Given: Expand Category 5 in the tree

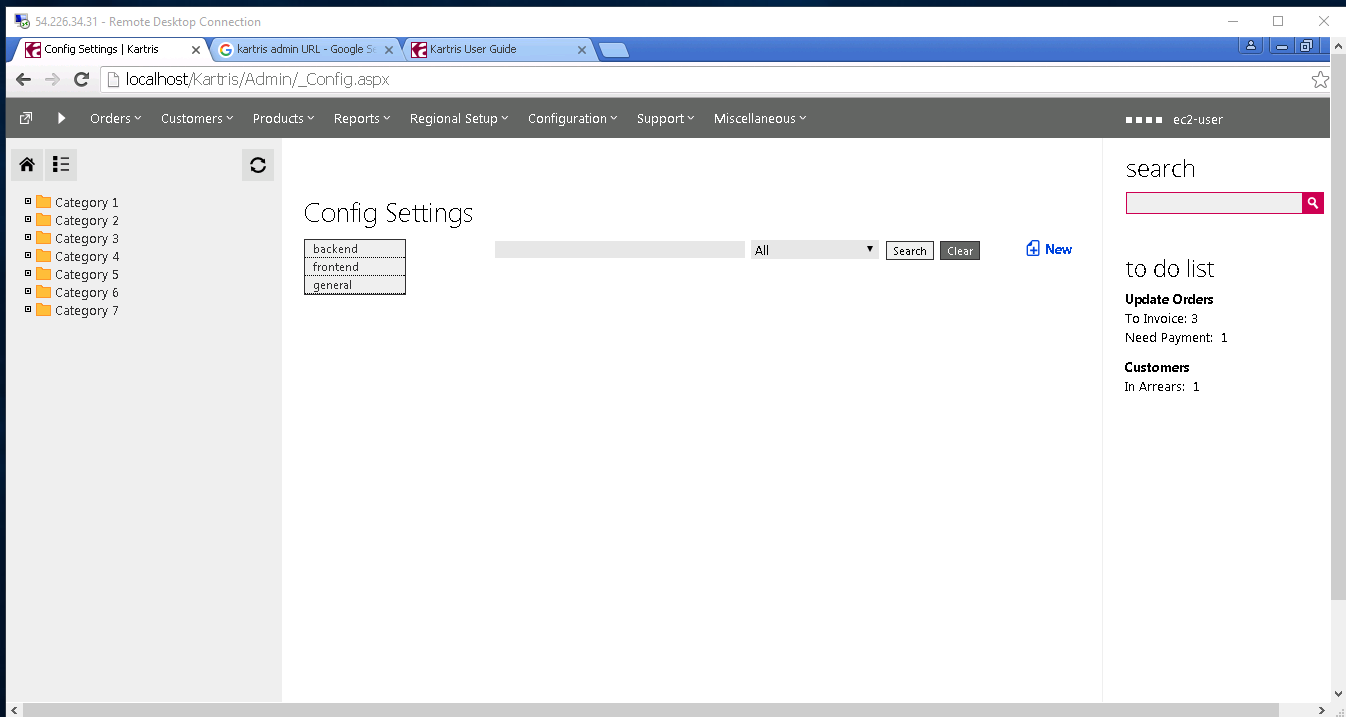Looking at the screenshot, I should pyautogui.click(x=26, y=274).
